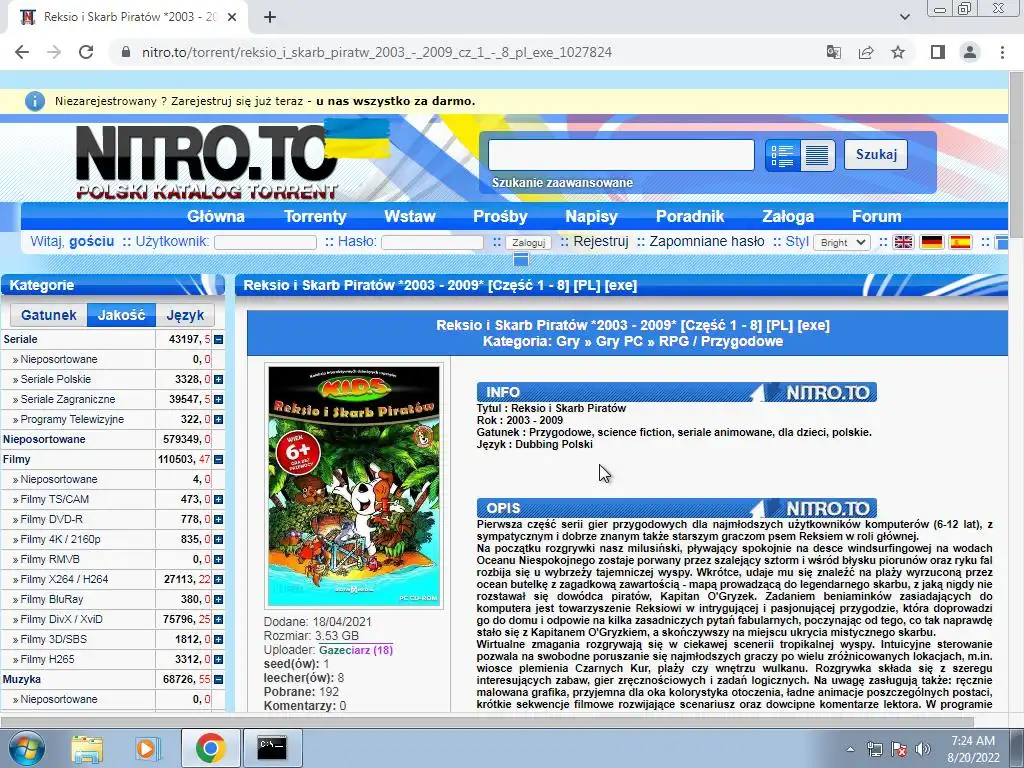Image resolution: width=1024 pixels, height=768 pixels.
Task: Open the Chrome profile avatar
Action: [970, 52]
